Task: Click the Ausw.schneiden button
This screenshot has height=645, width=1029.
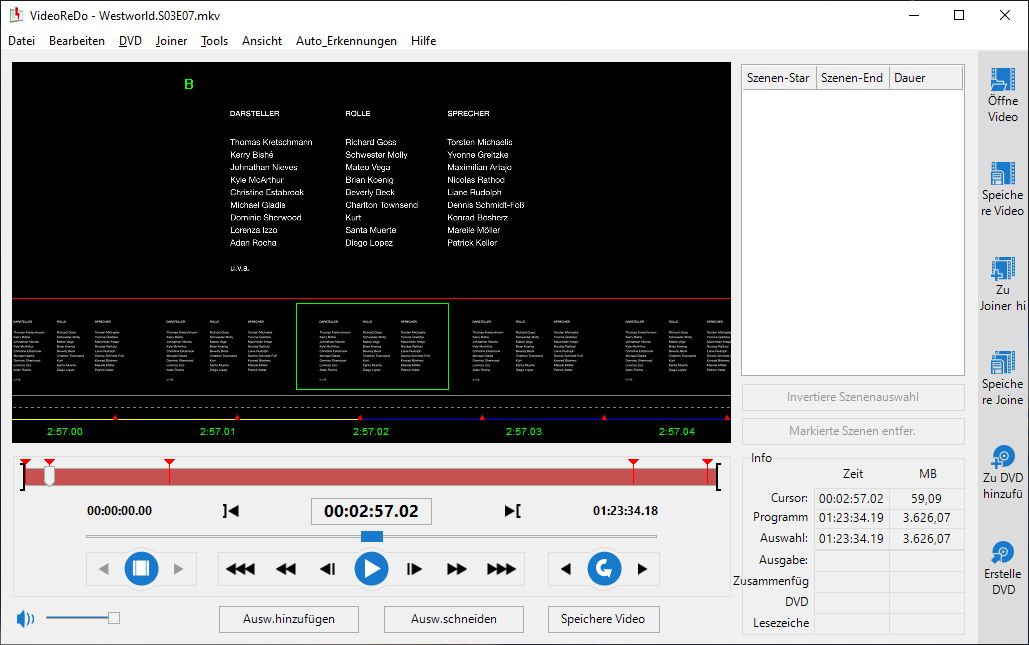Action: point(453,619)
